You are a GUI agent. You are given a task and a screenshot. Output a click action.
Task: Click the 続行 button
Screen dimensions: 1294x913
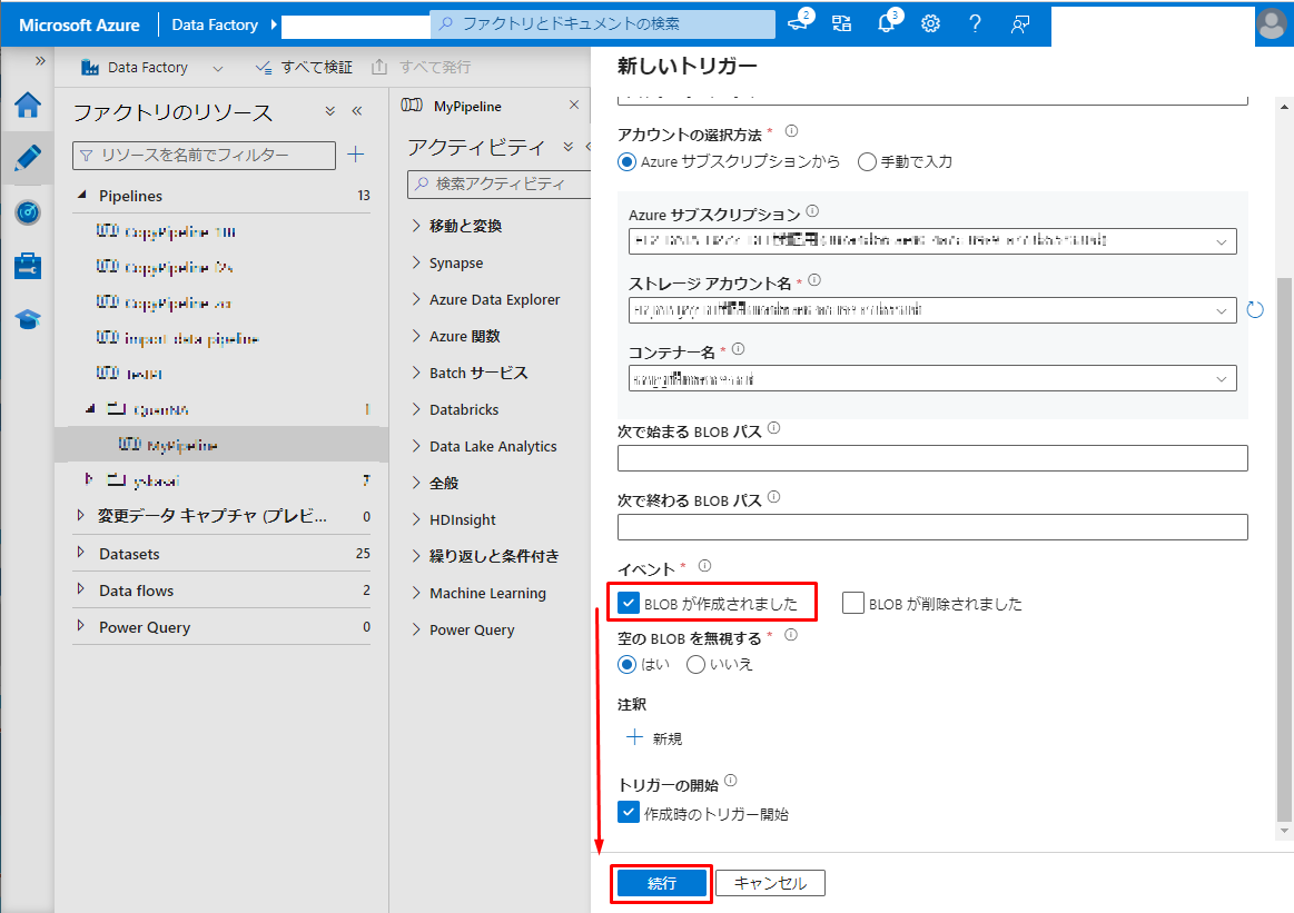pyautogui.click(x=661, y=883)
